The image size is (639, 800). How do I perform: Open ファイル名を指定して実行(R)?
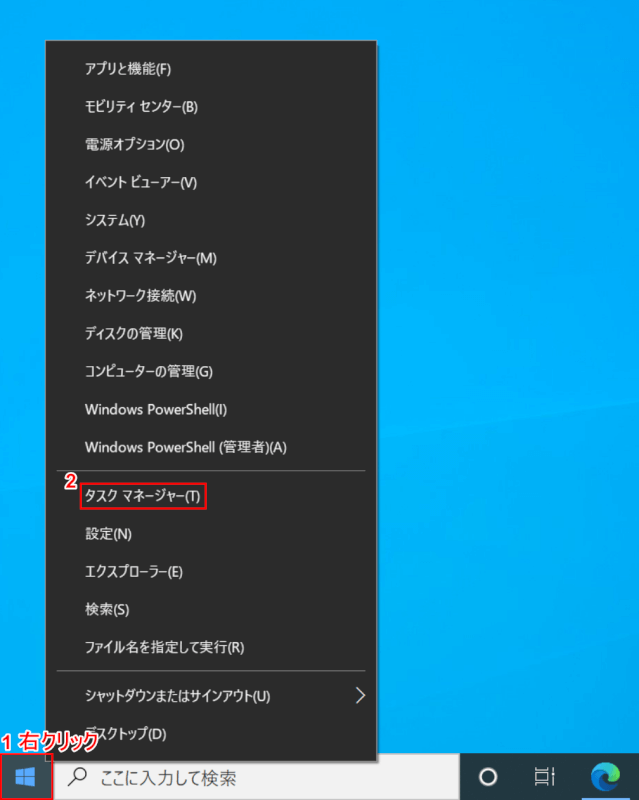click(211, 647)
